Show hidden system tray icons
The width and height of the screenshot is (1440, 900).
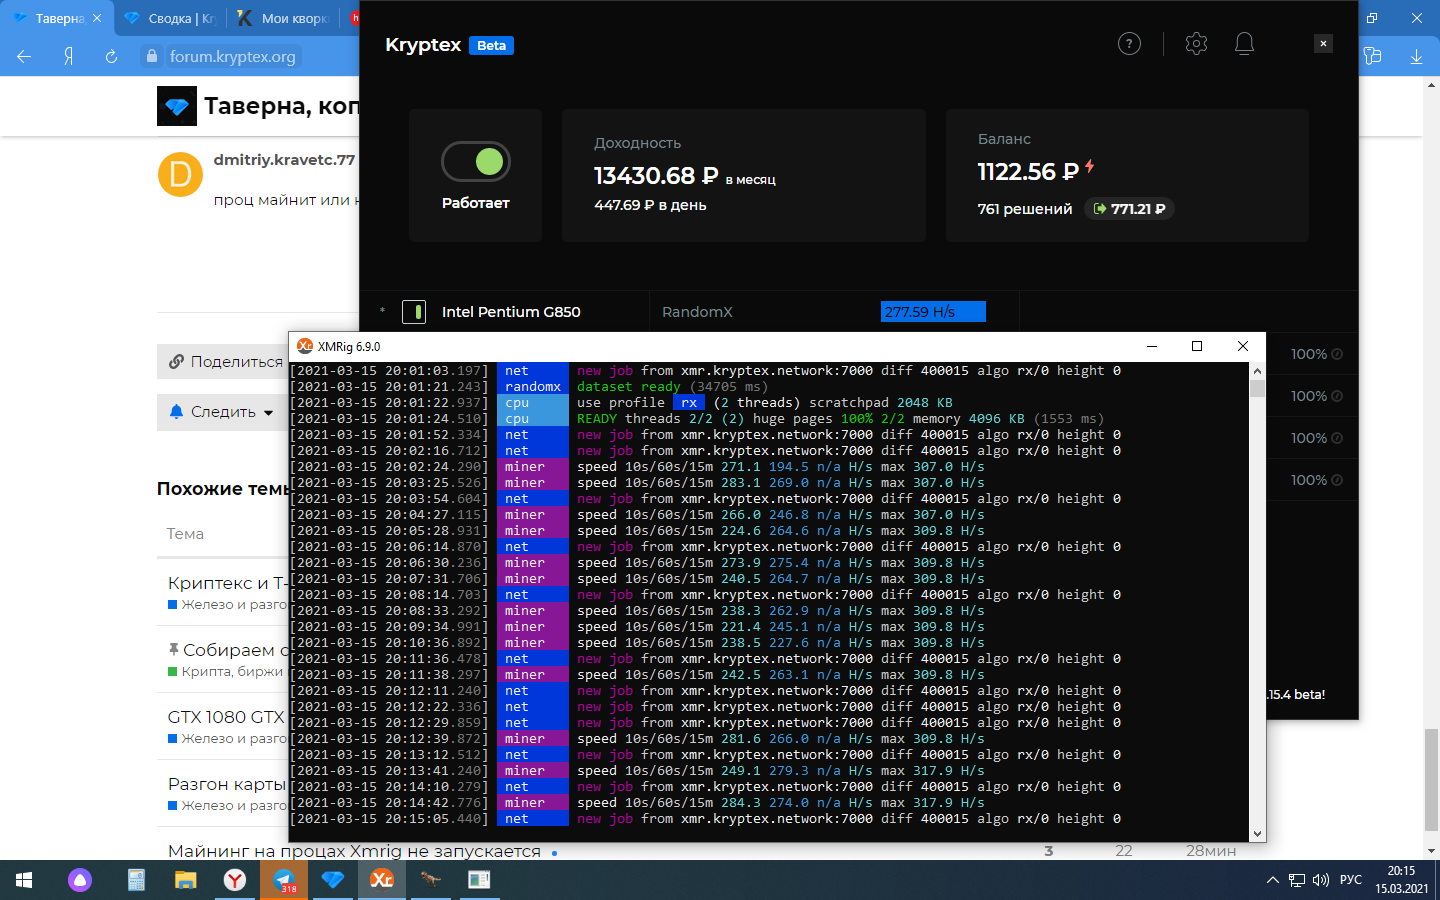1272,880
